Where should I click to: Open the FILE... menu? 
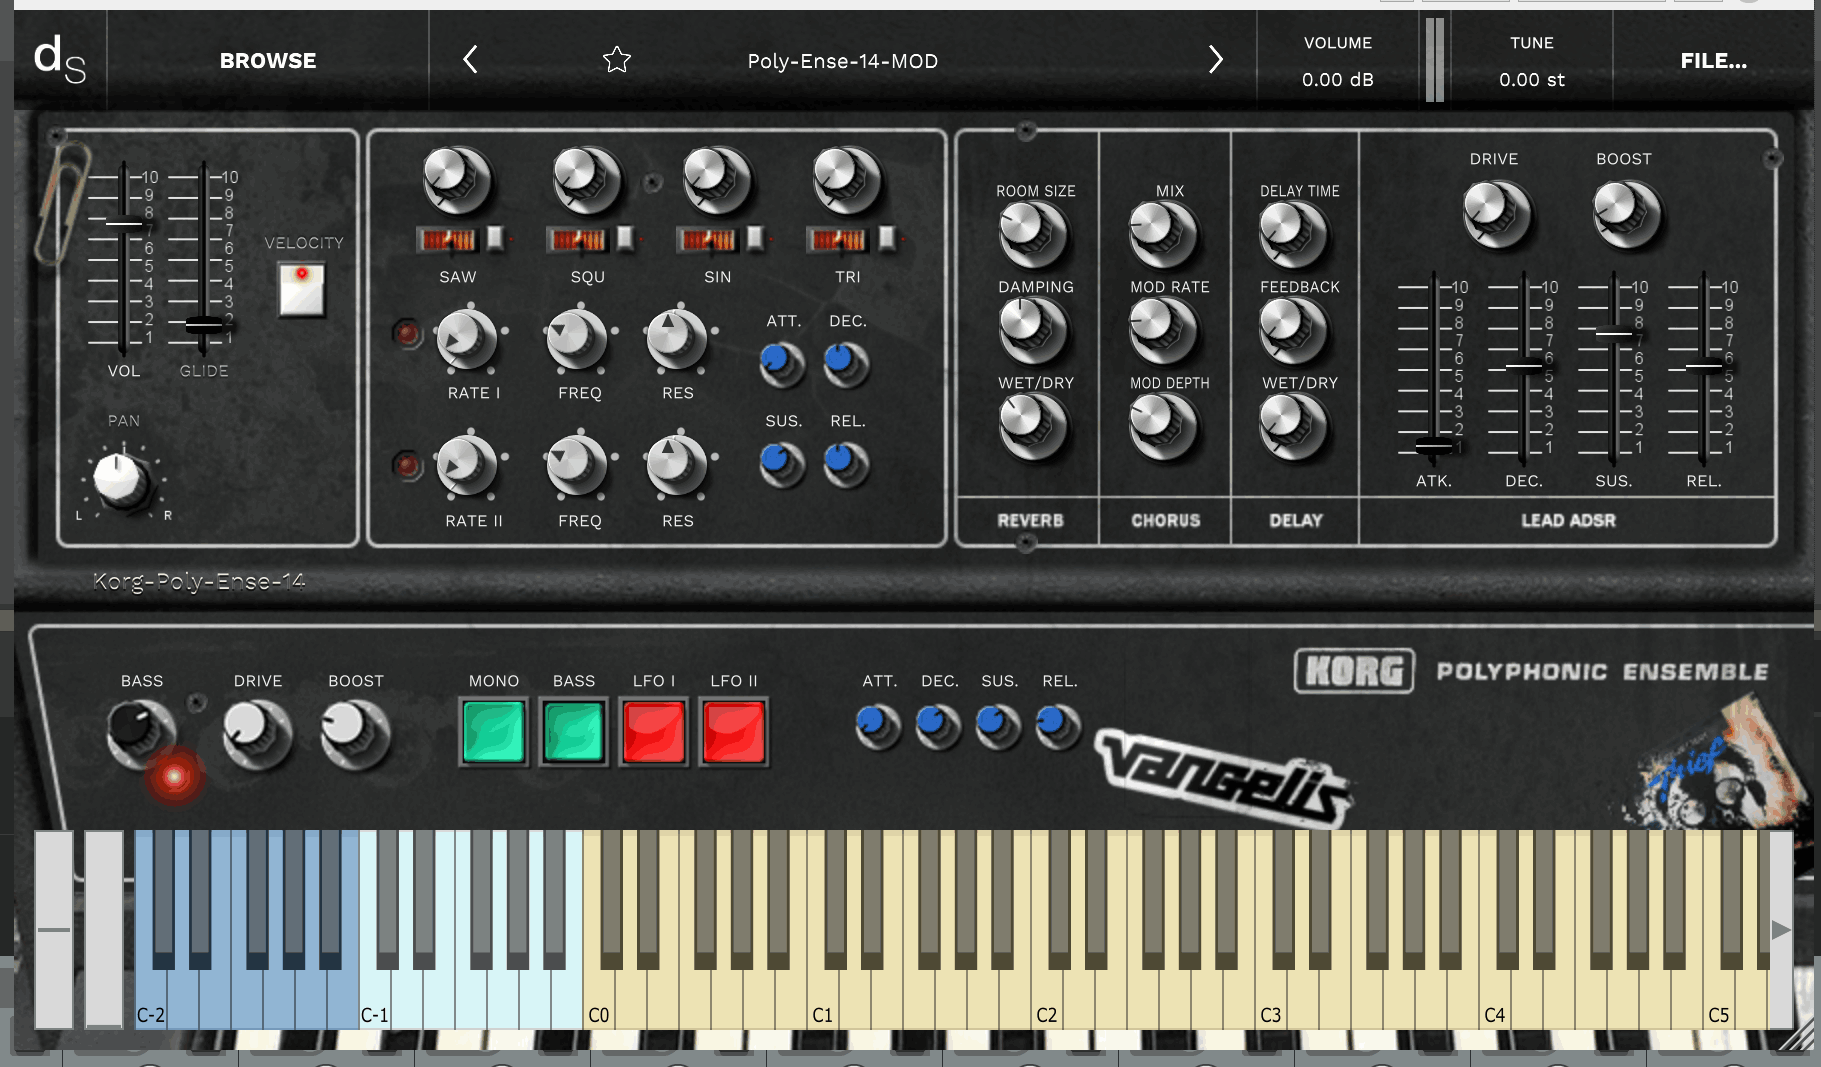click(1713, 61)
